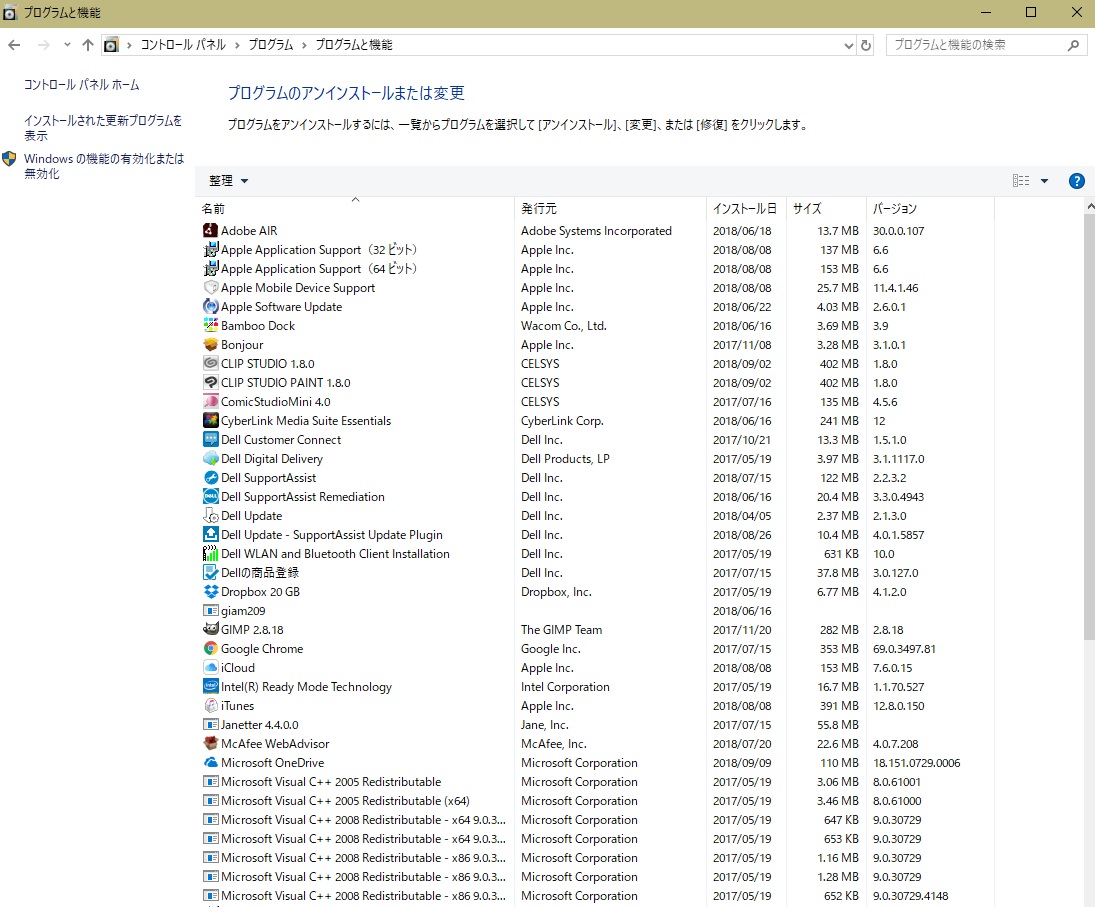Click the Microsoft OneDrive cloud icon
Screen dimensions: 1095x907
(210, 763)
